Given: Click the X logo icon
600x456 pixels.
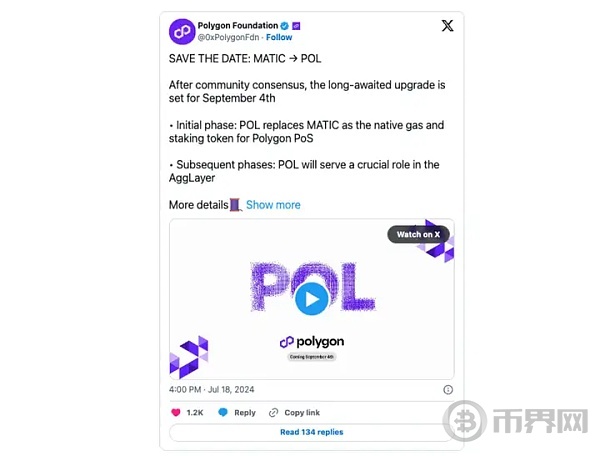Looking at the screenshot, I should 447,26.
